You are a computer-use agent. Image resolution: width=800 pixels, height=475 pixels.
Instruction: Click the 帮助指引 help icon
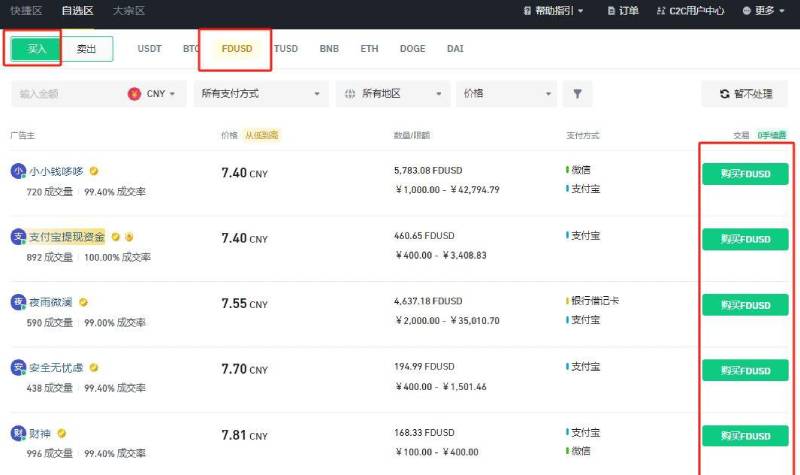pos(528,11)
